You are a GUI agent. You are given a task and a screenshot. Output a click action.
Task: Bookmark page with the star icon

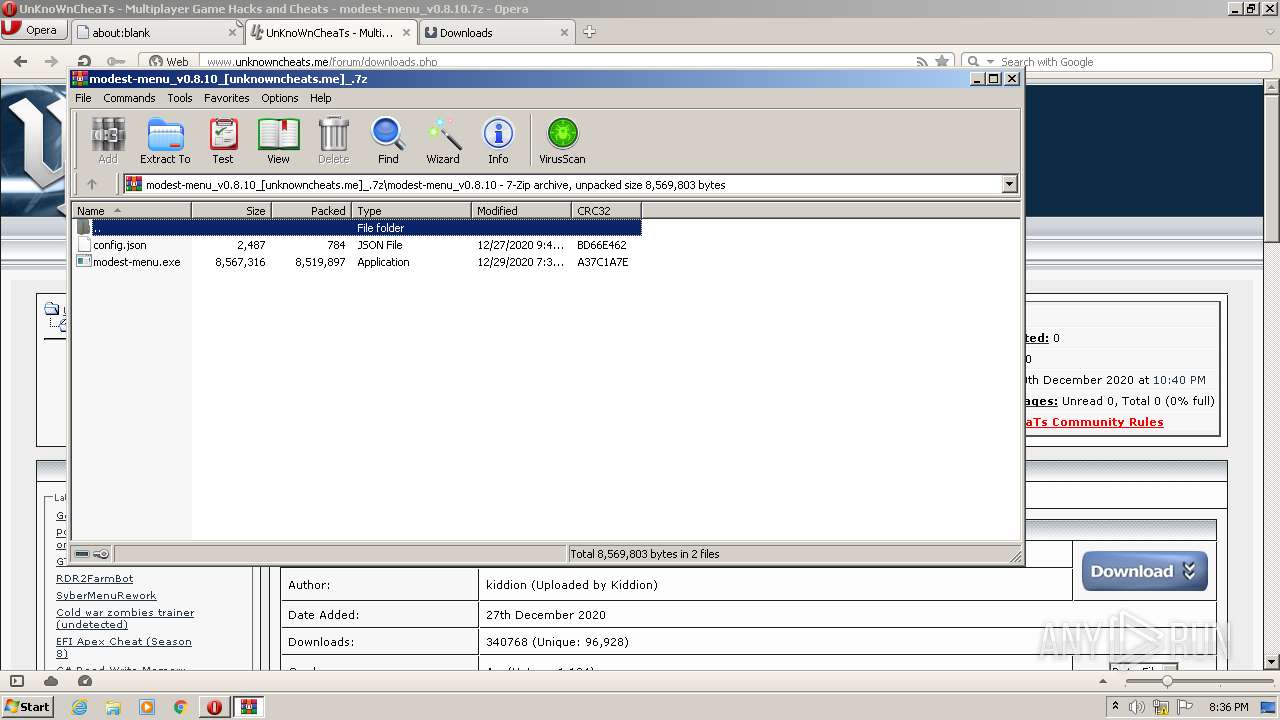941,62
